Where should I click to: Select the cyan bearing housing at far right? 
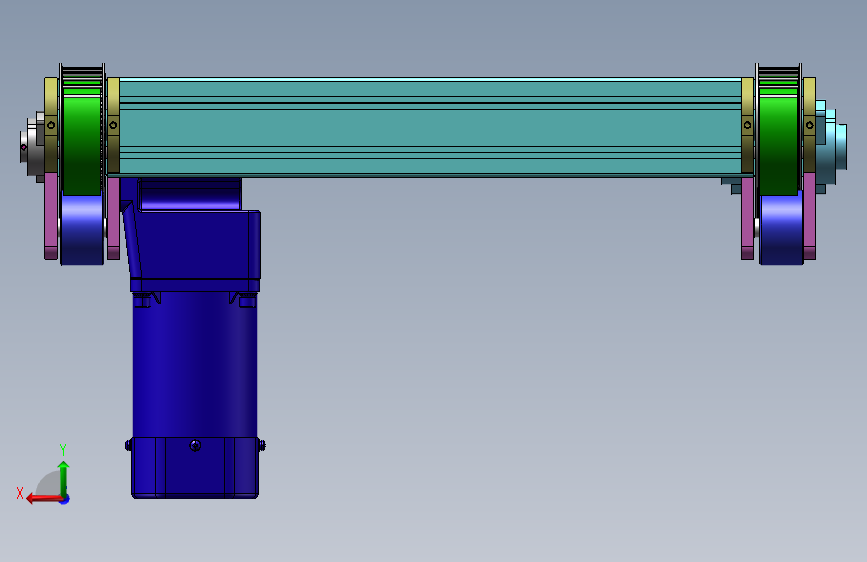[831, 145]
